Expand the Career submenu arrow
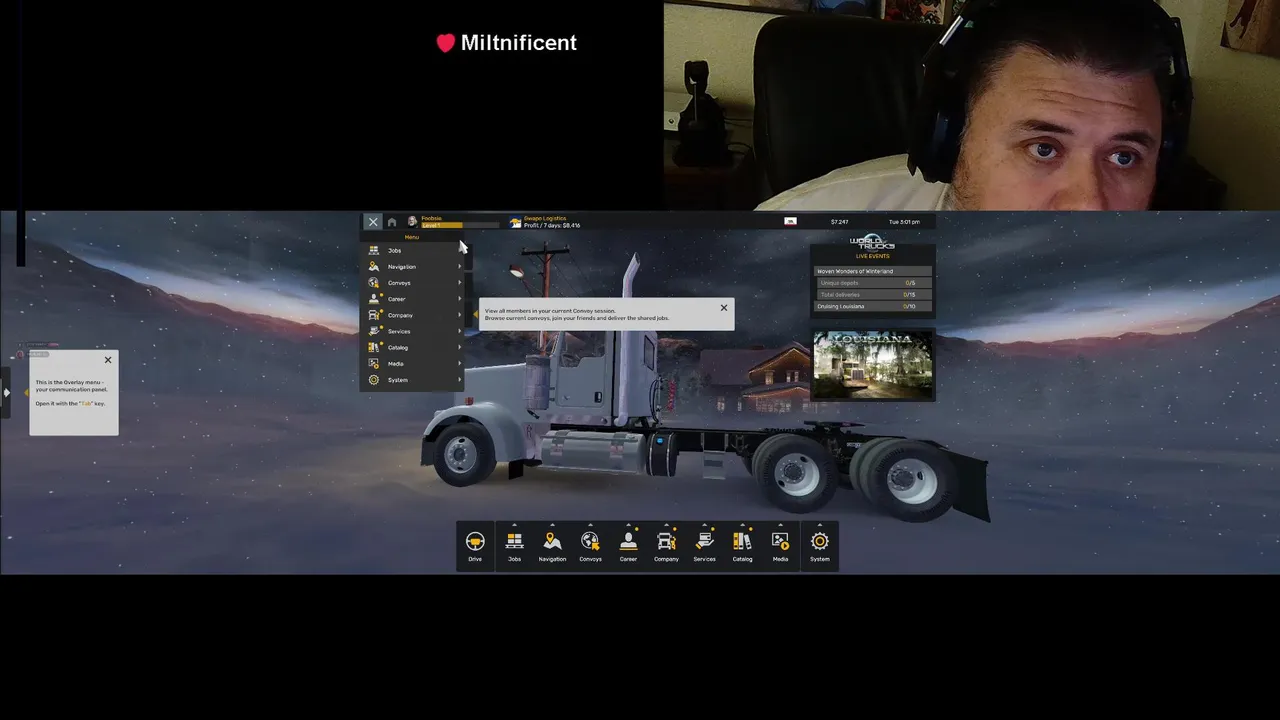This screenshot has height=720, width=1280. point(460,299)
